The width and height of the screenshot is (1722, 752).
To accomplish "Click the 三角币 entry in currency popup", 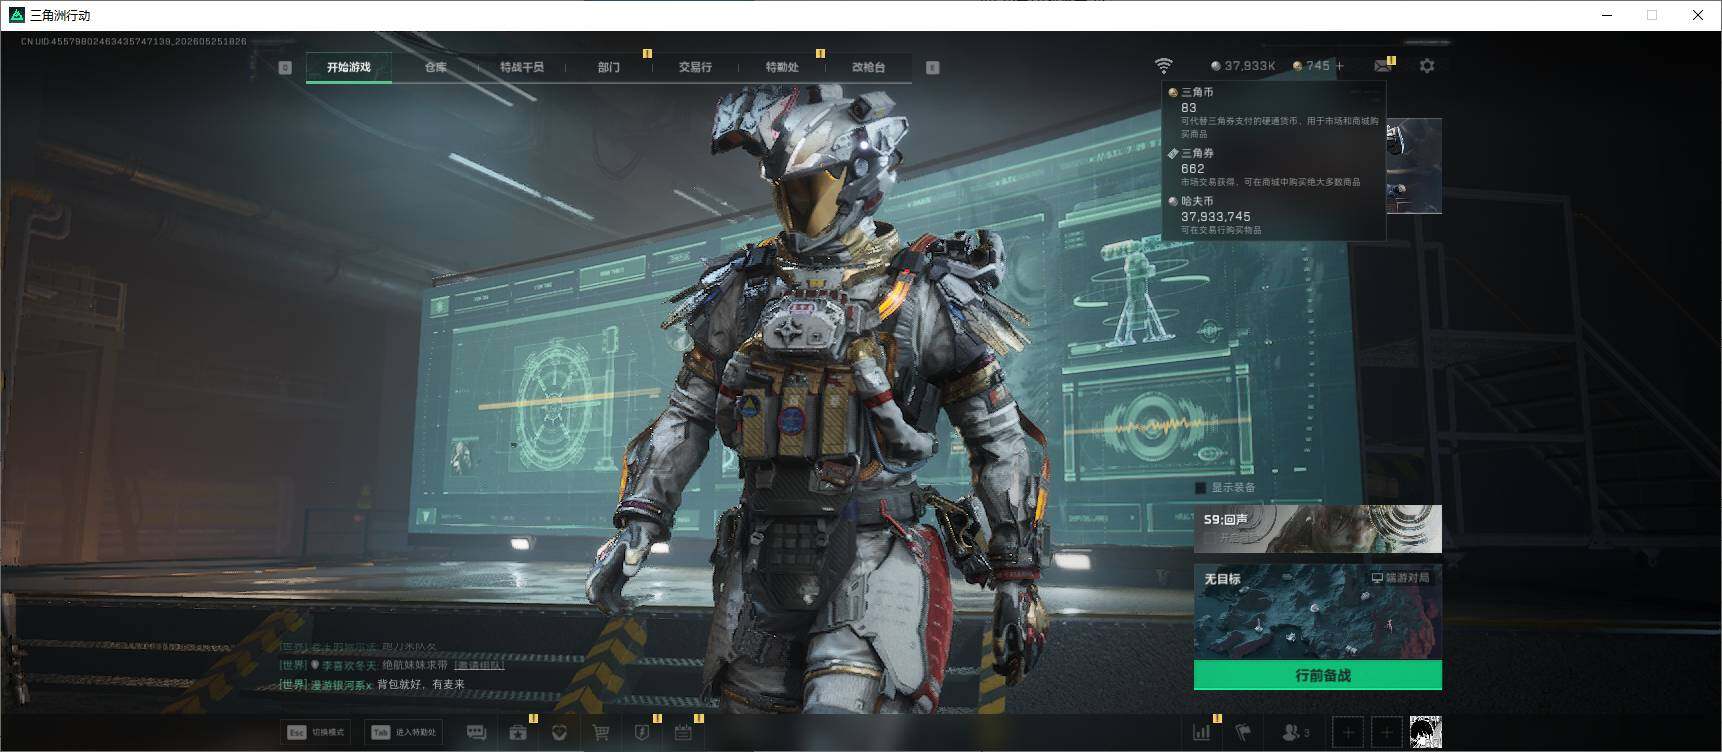I will 1273,113.
